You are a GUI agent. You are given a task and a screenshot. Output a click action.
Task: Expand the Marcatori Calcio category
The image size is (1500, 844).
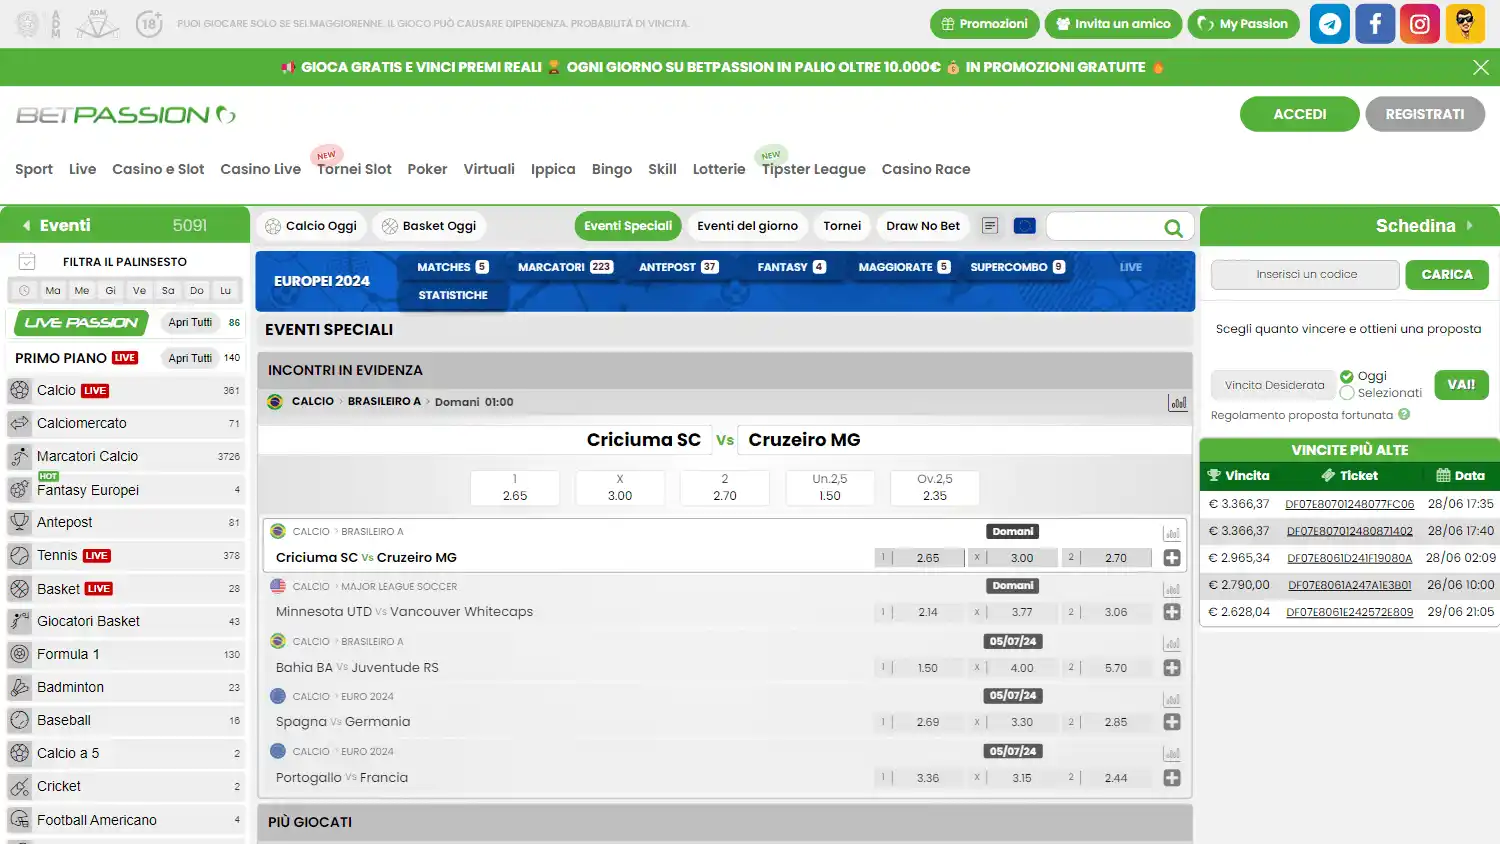125,457
